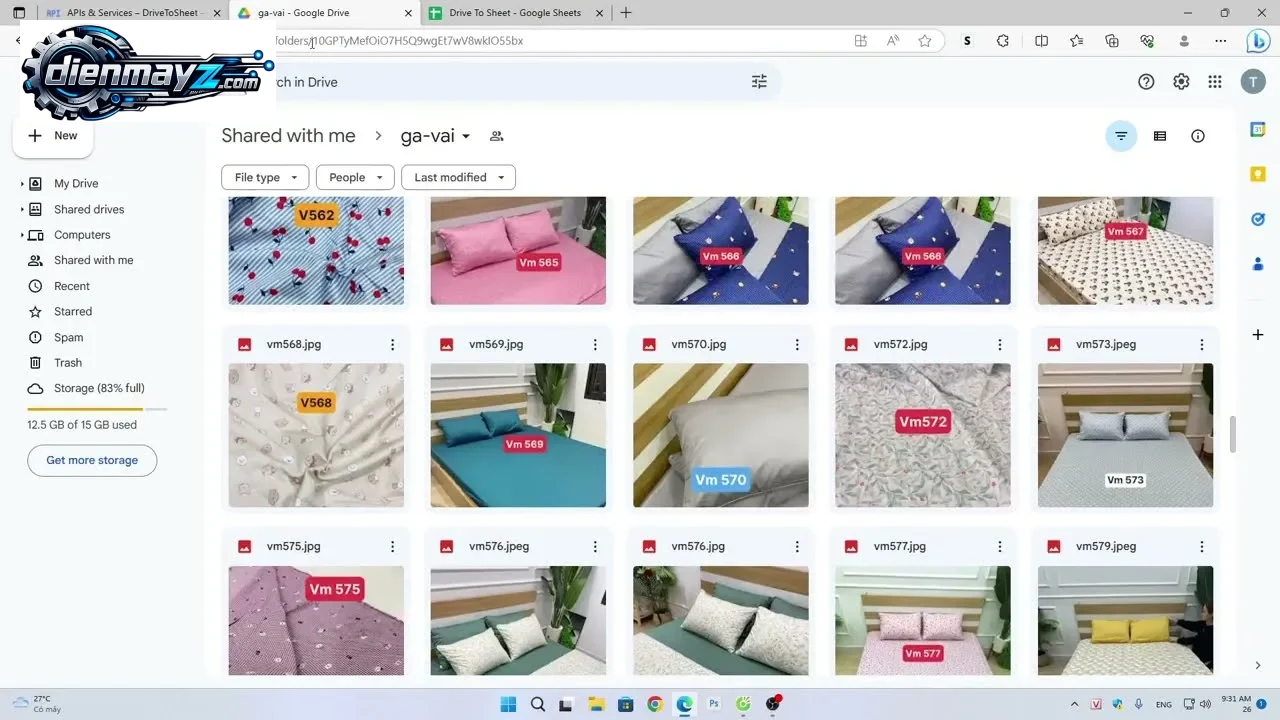Open Google Keep in side panel
The image size is (1280, 720).
[1258, 174]
